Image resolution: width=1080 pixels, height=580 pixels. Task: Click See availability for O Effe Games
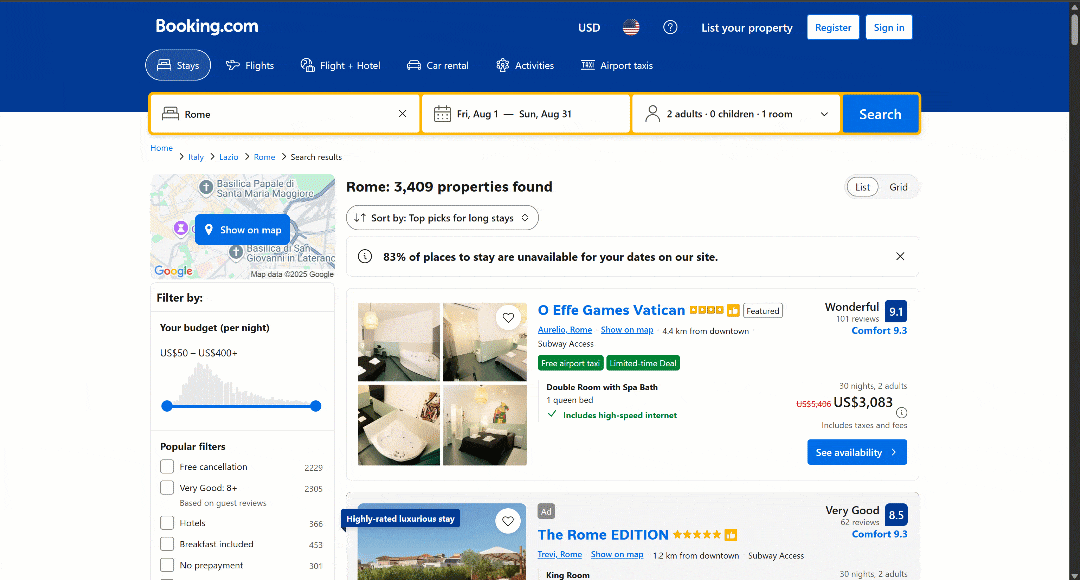857,453
